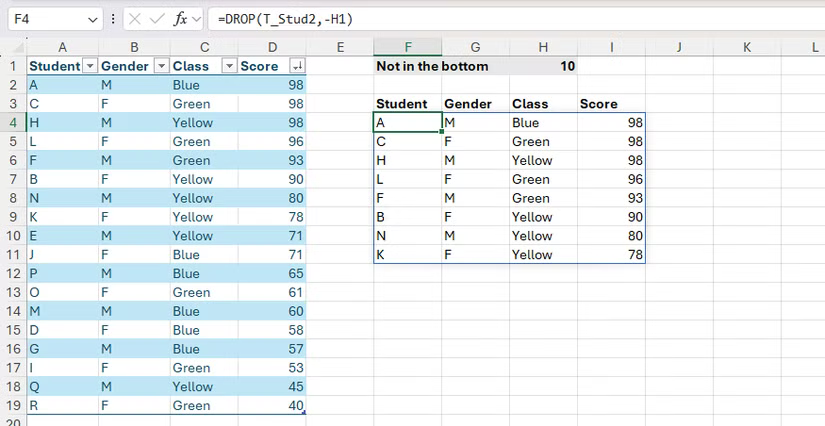The image size is (825, 426).
Task: Click the formula bar vertical dots handle
Action: [114, 19]
